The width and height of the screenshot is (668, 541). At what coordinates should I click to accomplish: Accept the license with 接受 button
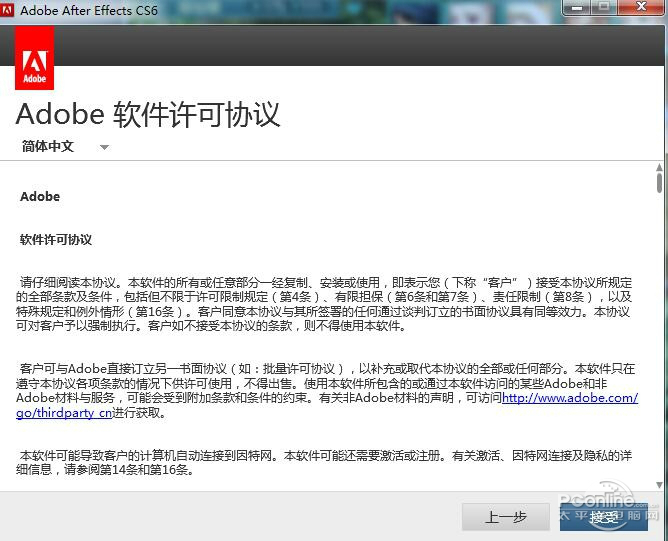coord(604,517)
